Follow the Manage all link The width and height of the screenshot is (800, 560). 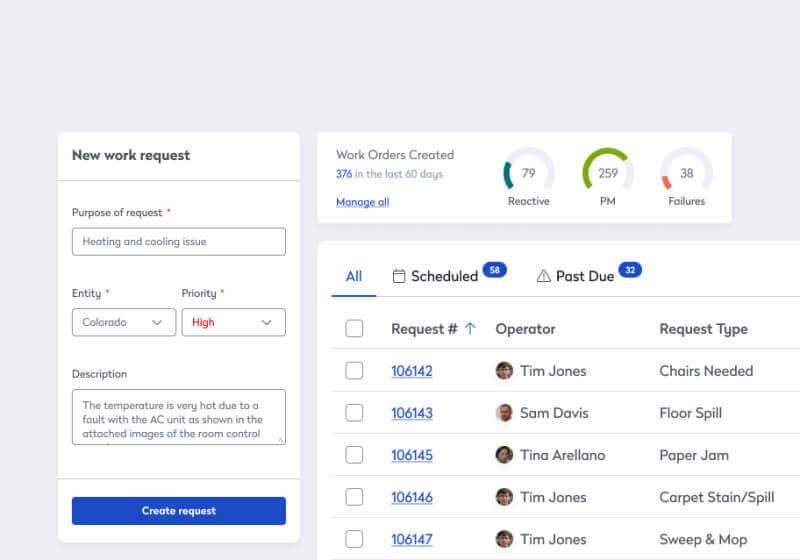362,202
